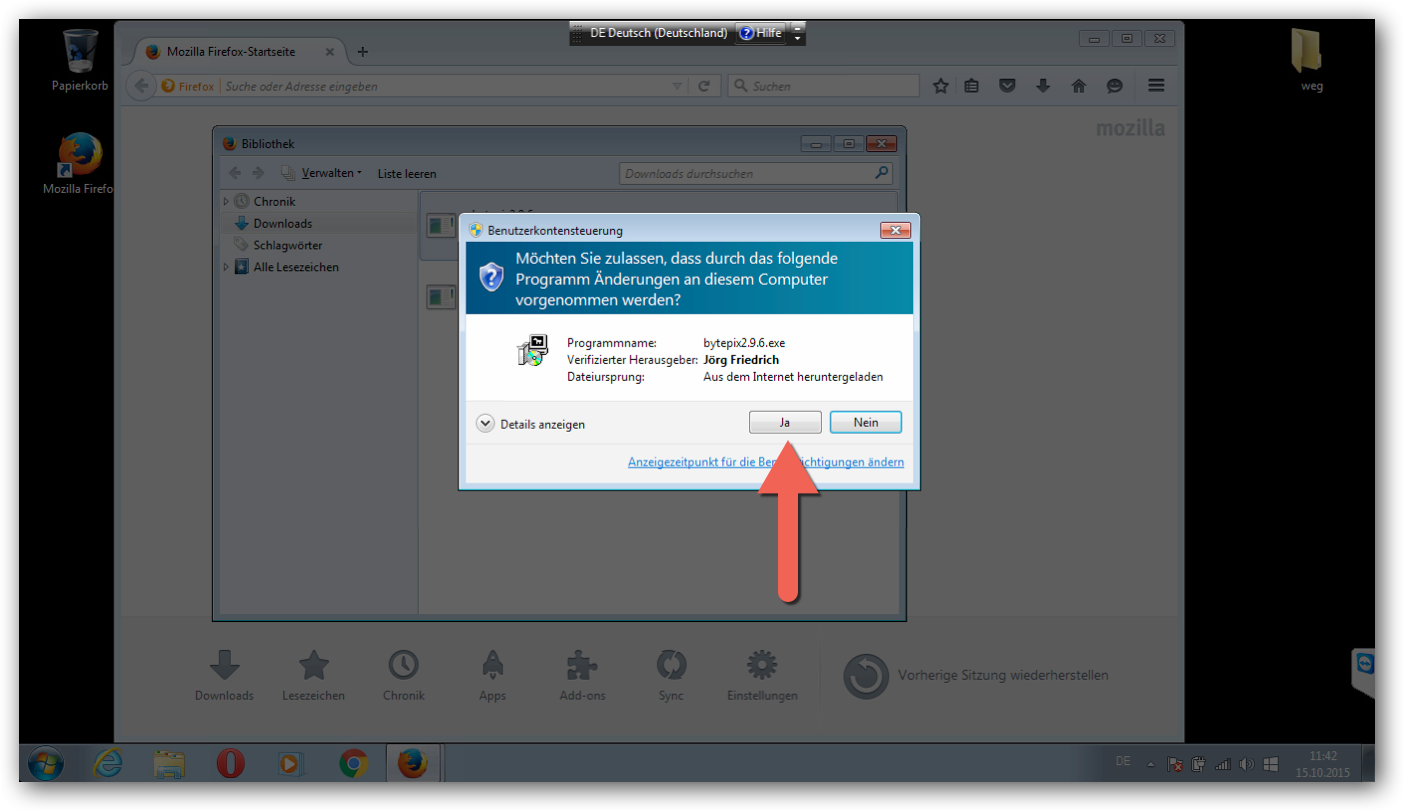Viewport: 1404px width, 811px height.
Task: Click the network signal tray icon
Action: (x=1222, y=765)
